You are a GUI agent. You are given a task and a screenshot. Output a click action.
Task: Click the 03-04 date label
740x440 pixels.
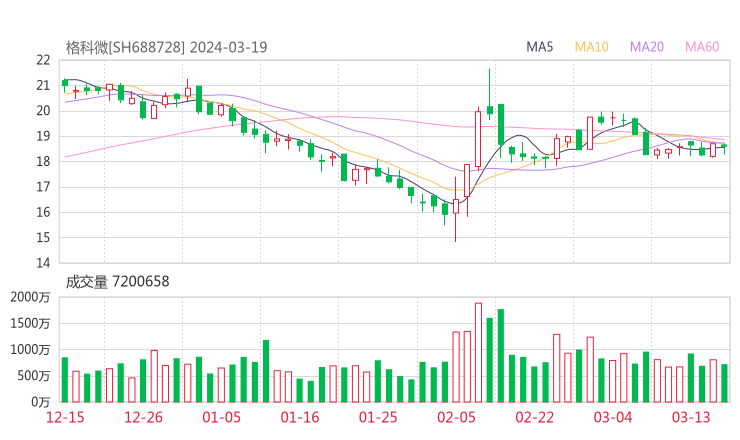tap(613, 417)
